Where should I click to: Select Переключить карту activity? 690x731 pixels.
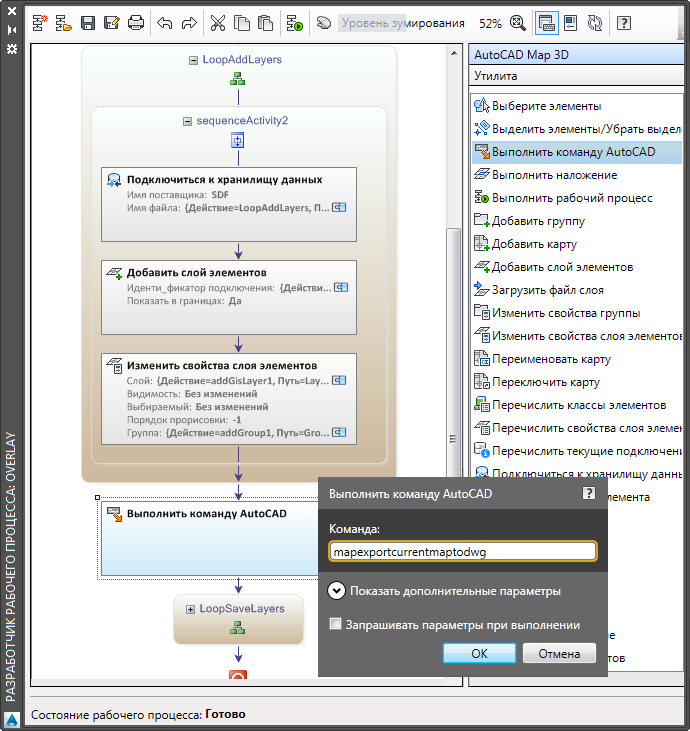(577, 382)
